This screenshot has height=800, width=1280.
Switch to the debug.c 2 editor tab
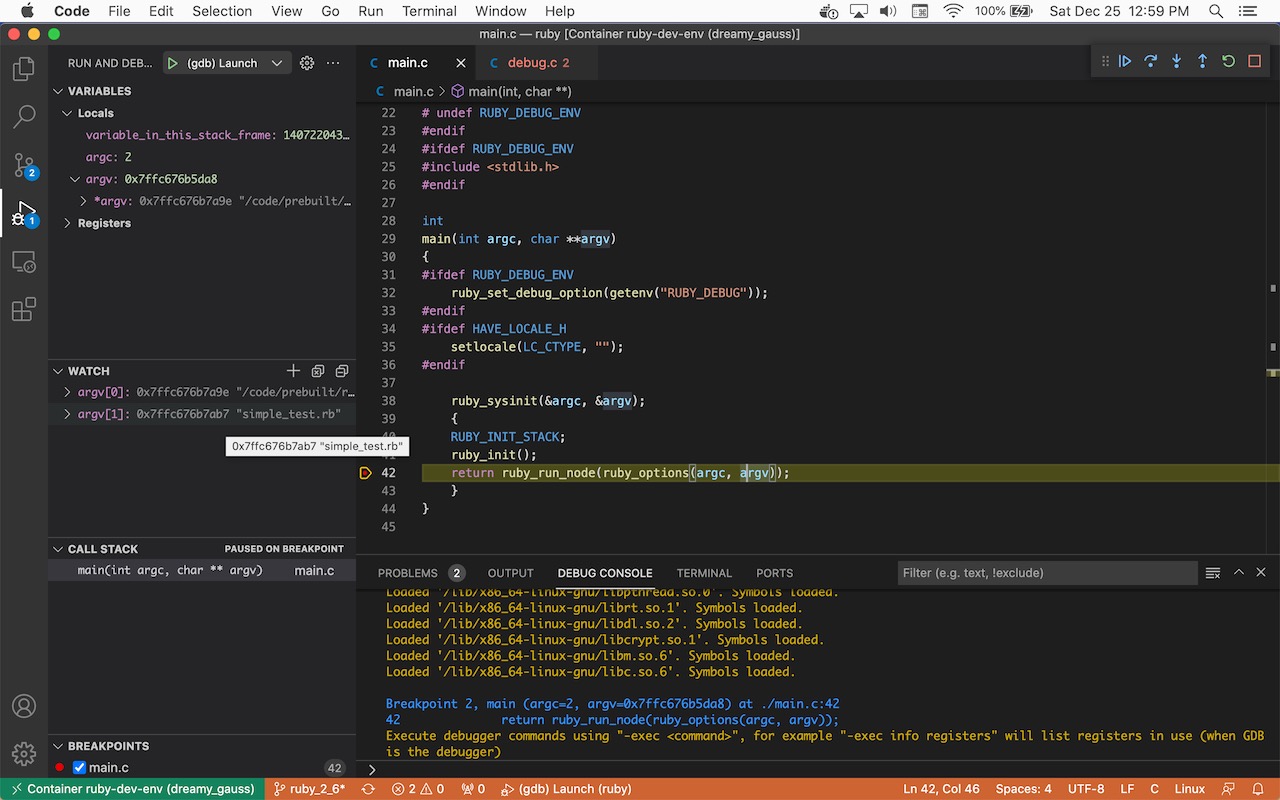[536, 61]
